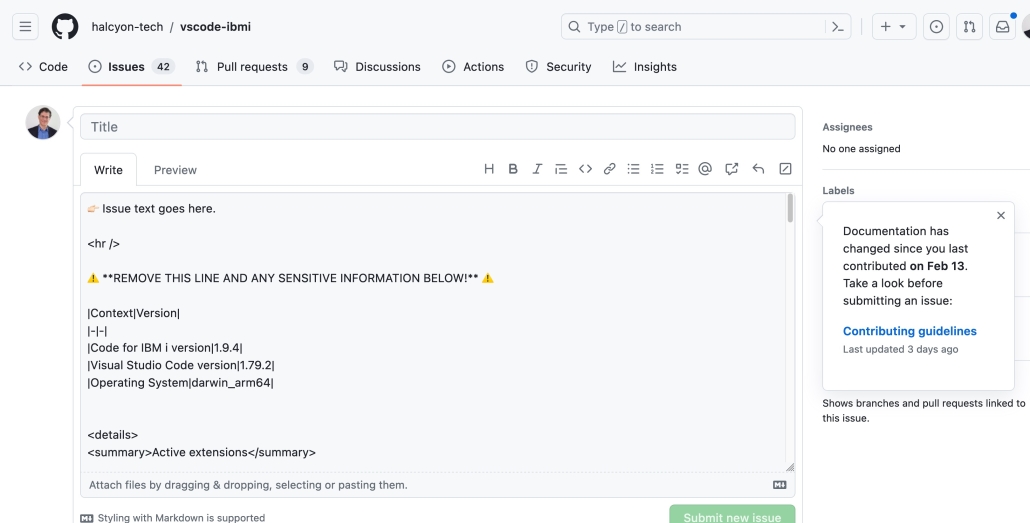
Task: Click Submit new issue button
Action: click(x=732, y=516)
